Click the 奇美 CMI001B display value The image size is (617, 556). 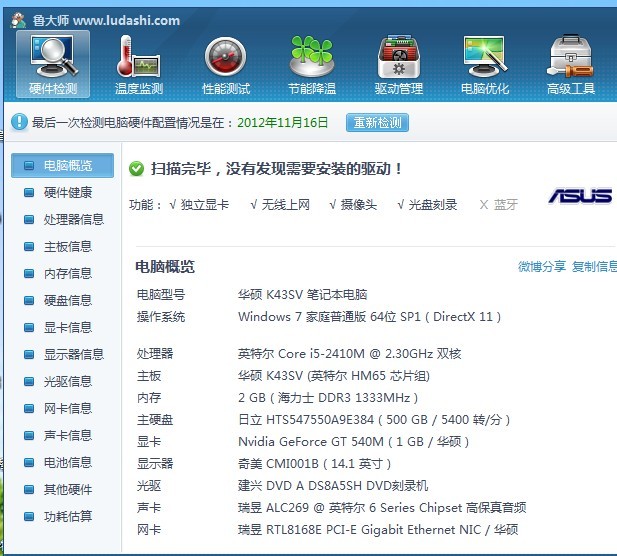coord(314,464)
